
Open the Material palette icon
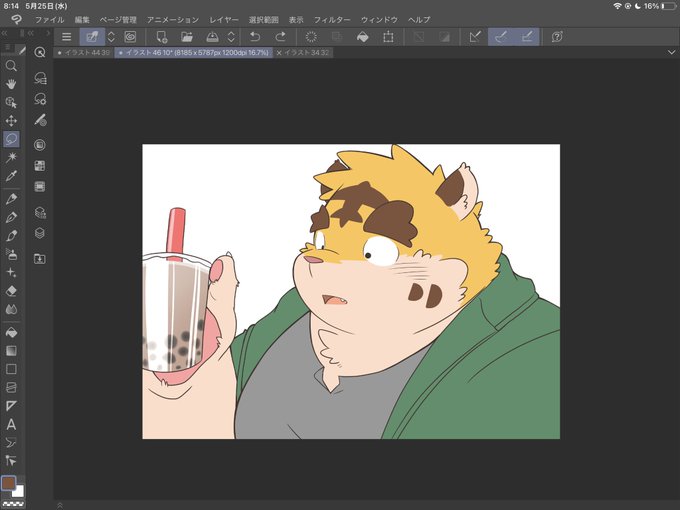click(x=40, y=259)
